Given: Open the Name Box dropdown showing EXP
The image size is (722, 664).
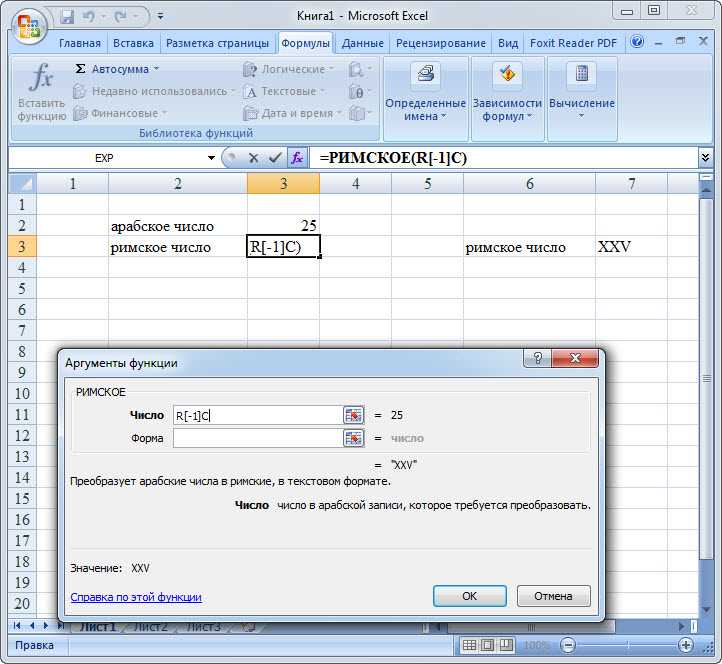Looking at the screenshot, I should tap(211, 158).
